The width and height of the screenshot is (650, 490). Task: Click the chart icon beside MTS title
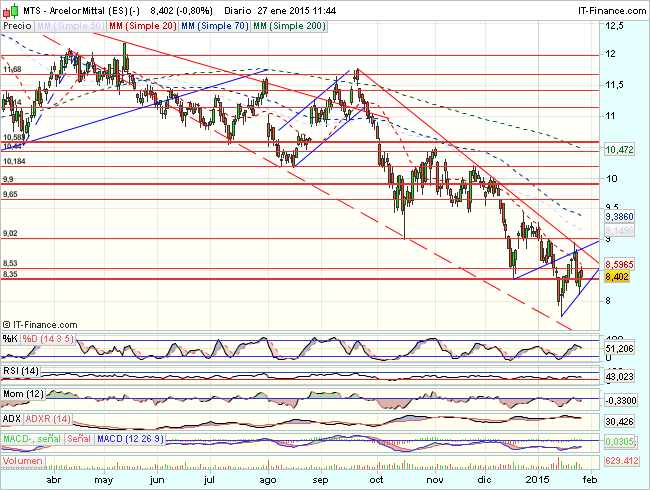tap(8, 8)
